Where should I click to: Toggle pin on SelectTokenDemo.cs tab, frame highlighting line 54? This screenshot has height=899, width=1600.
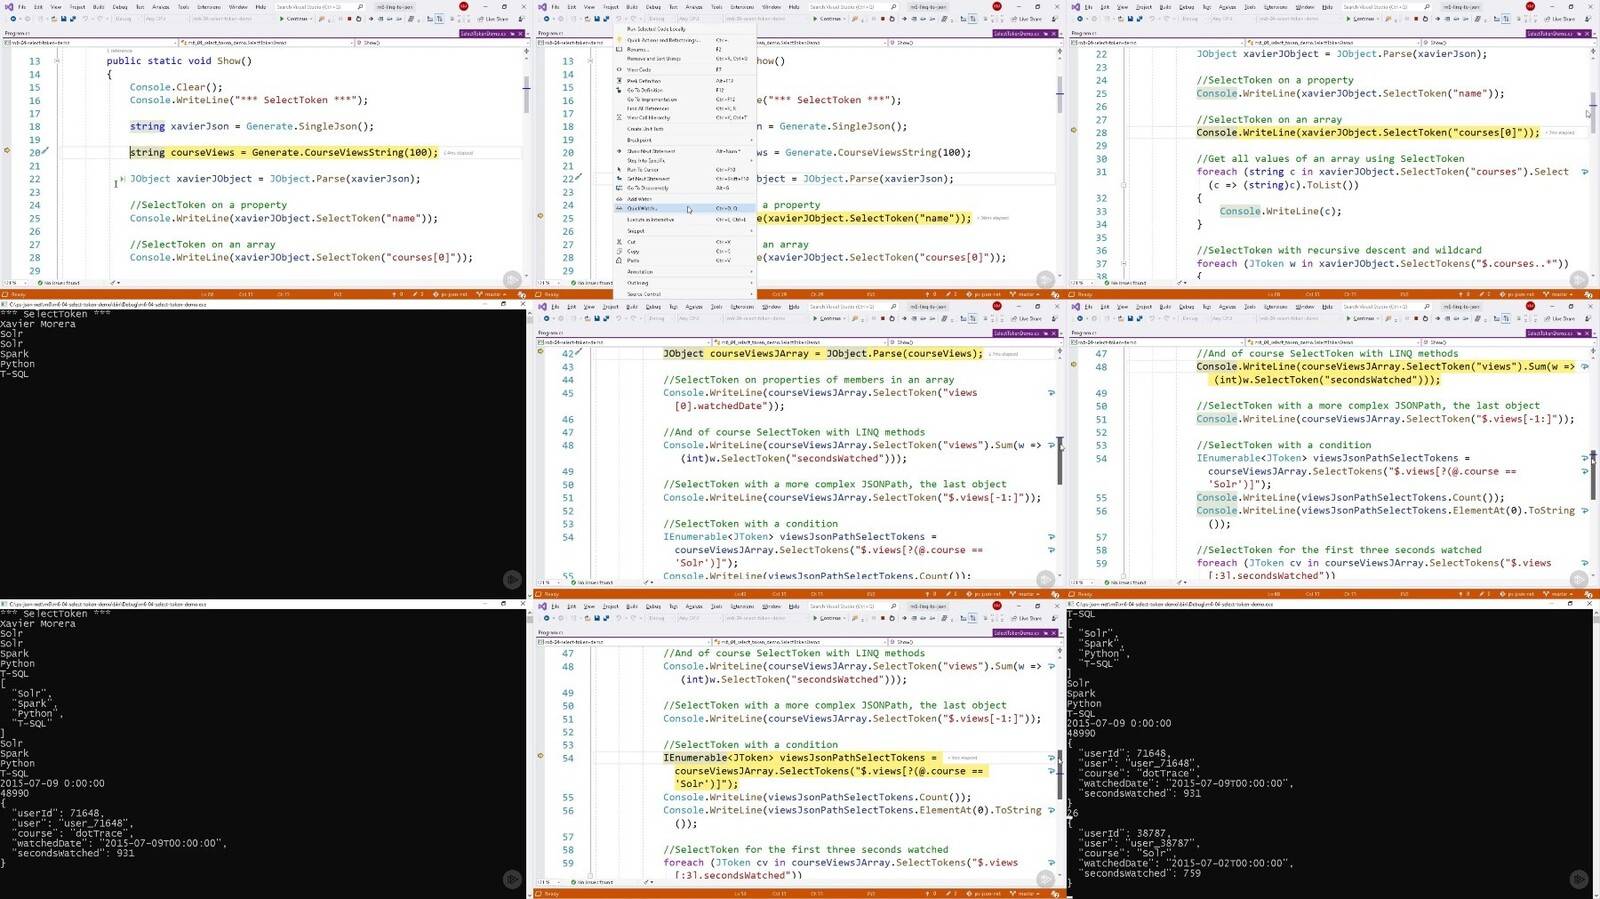coord(1046,634)
